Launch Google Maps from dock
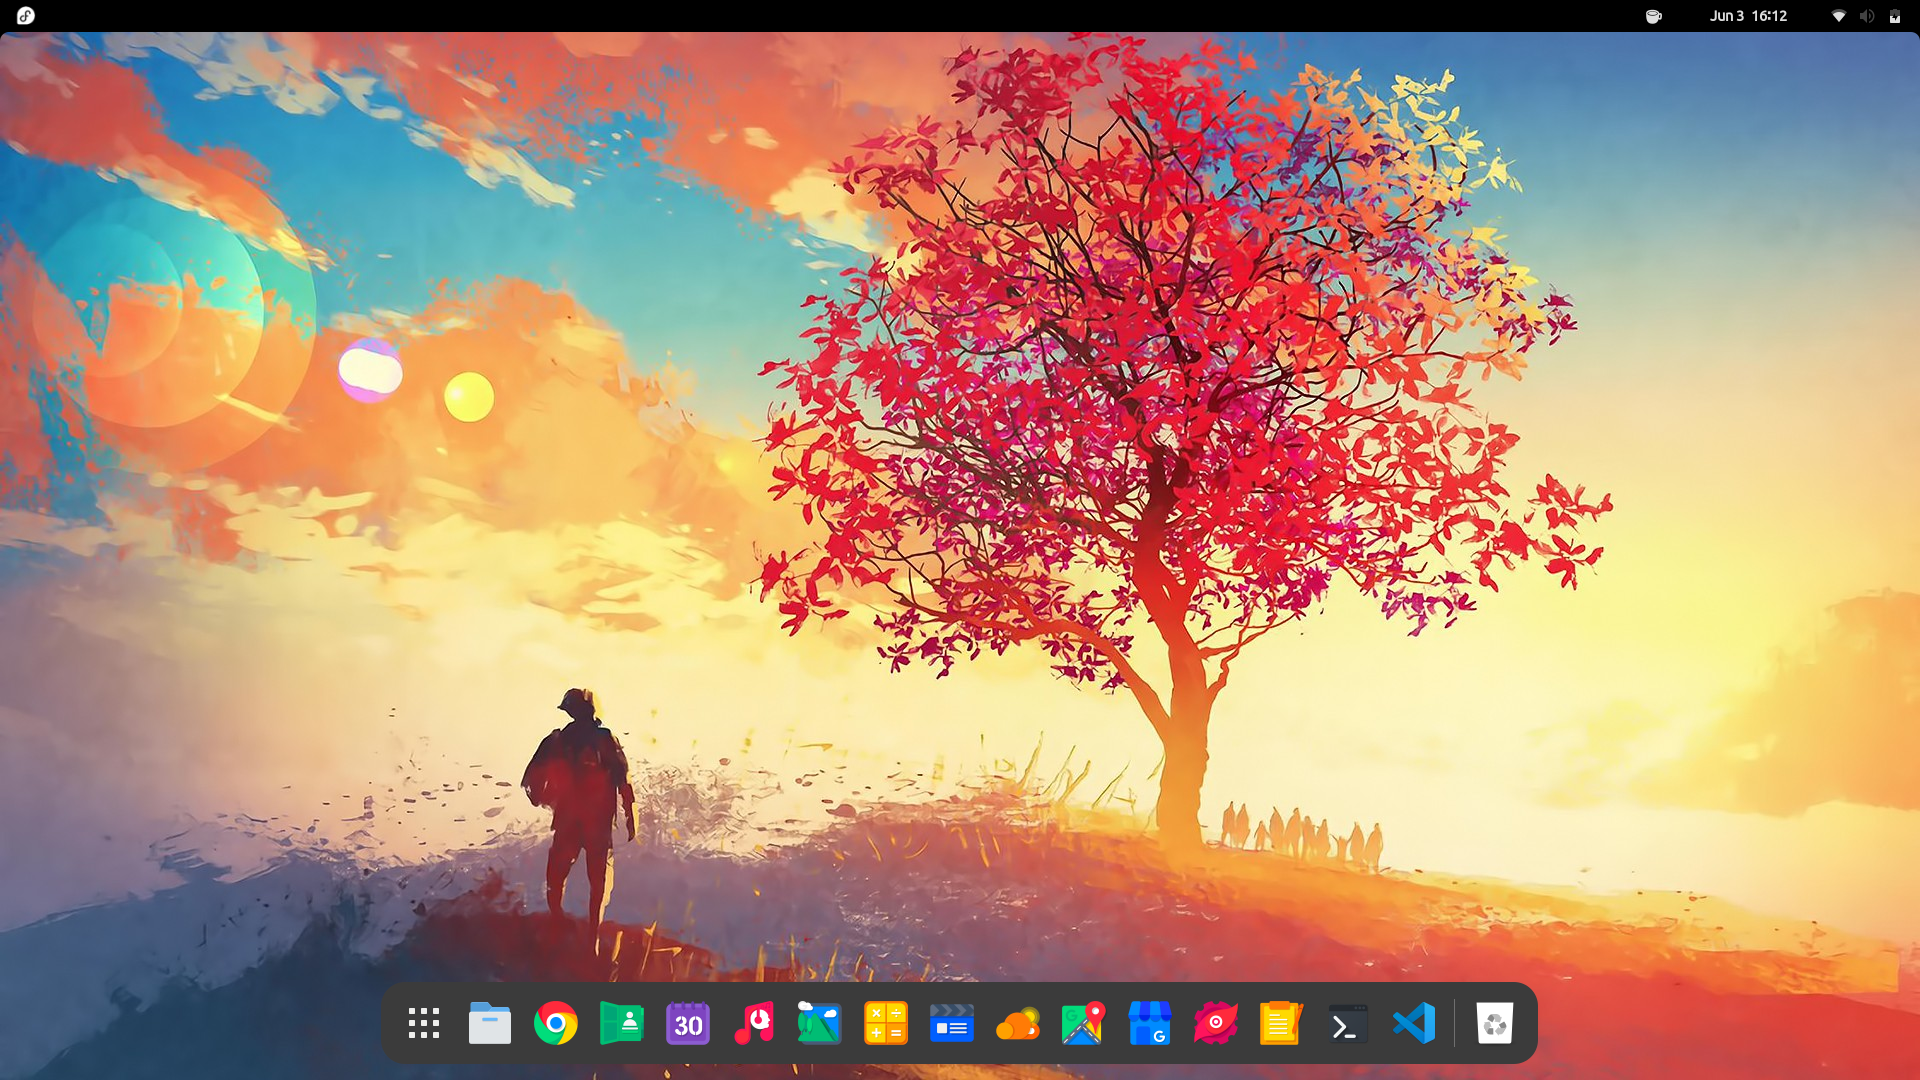Viewport: 1920px width, 1080px height. pyautogui.click(x=1084, y=1023)
